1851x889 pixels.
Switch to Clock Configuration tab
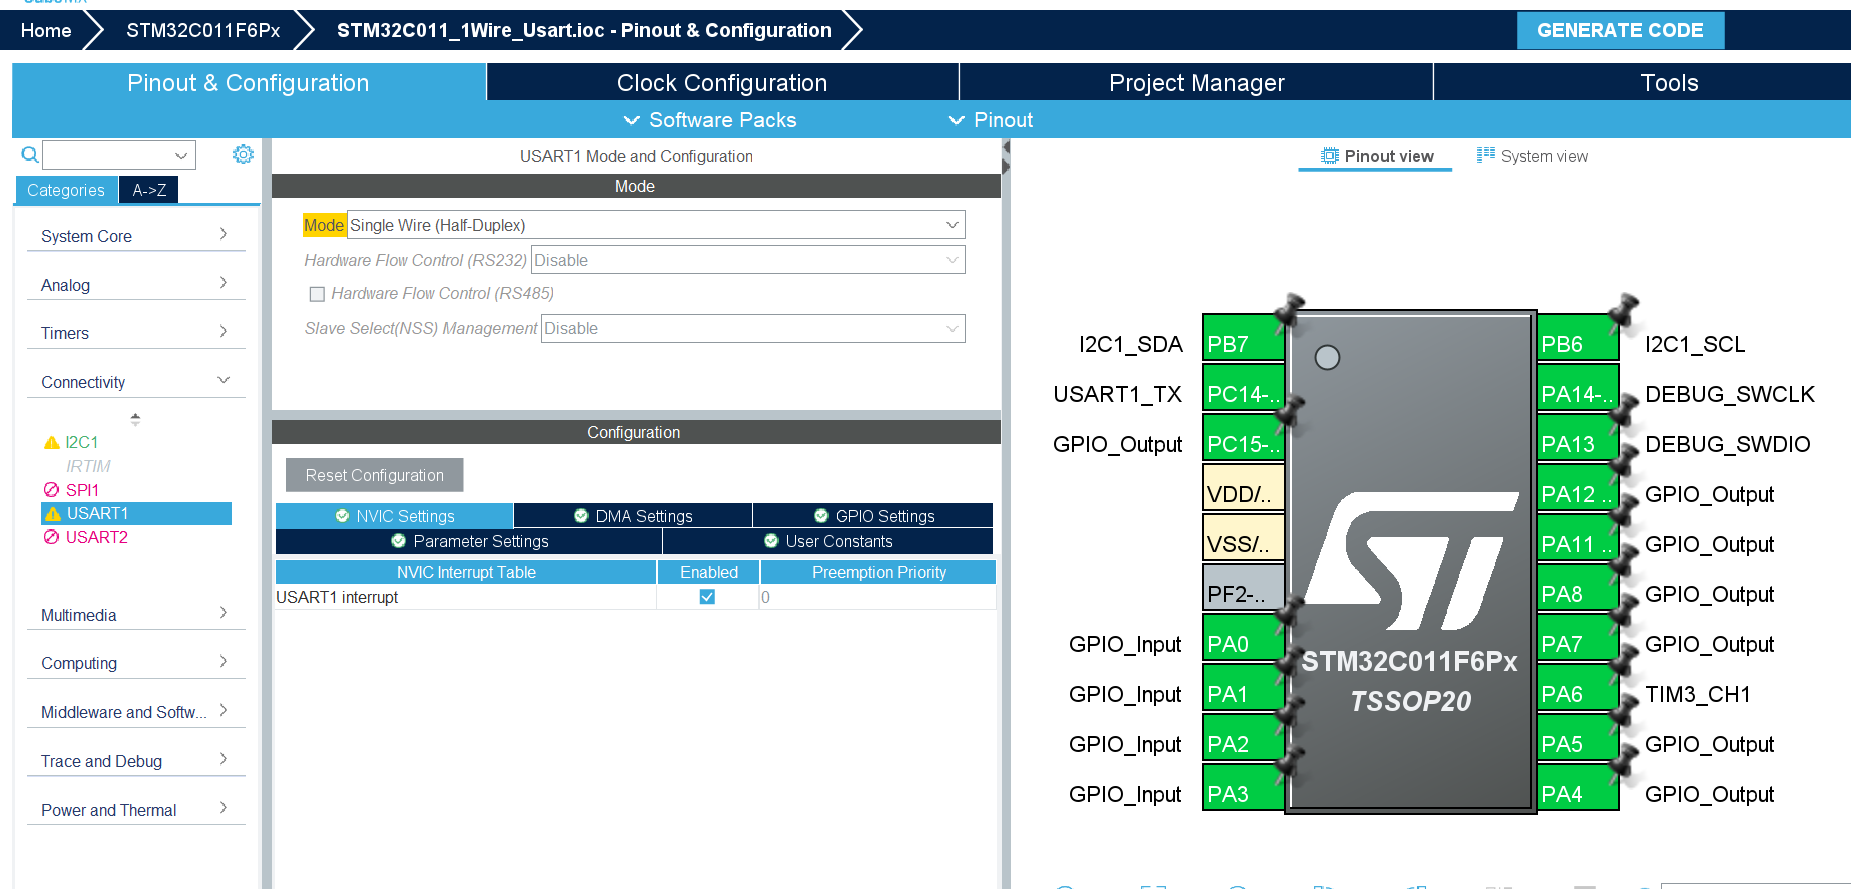pos(721,83)
